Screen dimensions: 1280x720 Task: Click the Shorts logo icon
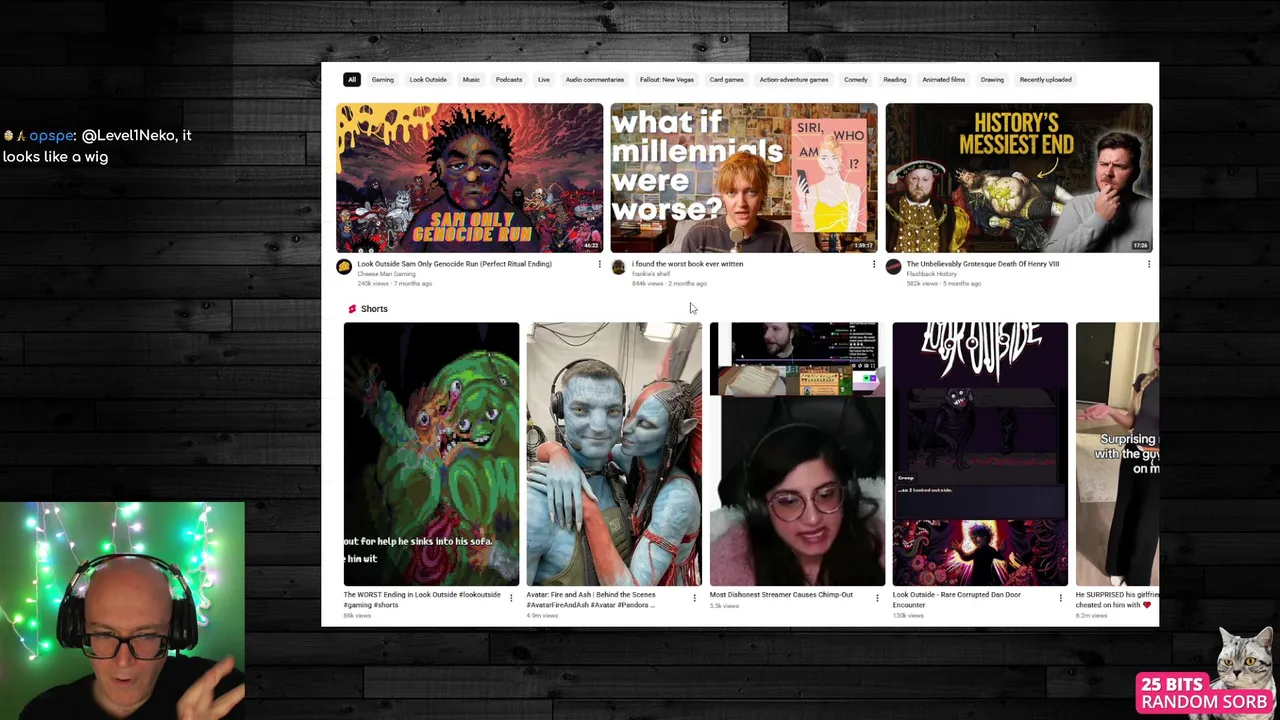(x=352, y=309)
